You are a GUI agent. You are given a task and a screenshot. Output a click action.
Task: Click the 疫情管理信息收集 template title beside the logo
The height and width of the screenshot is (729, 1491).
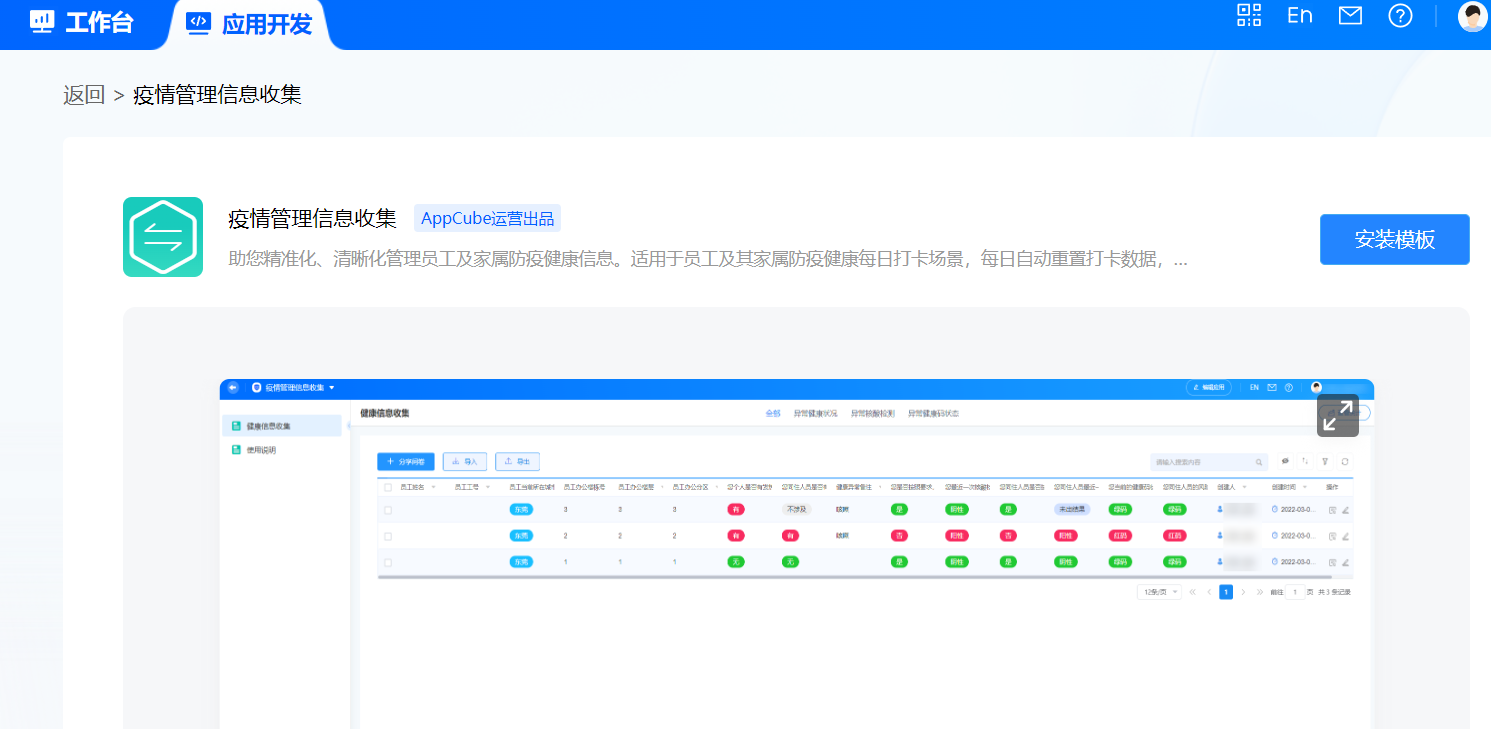(x=313, y=219)
